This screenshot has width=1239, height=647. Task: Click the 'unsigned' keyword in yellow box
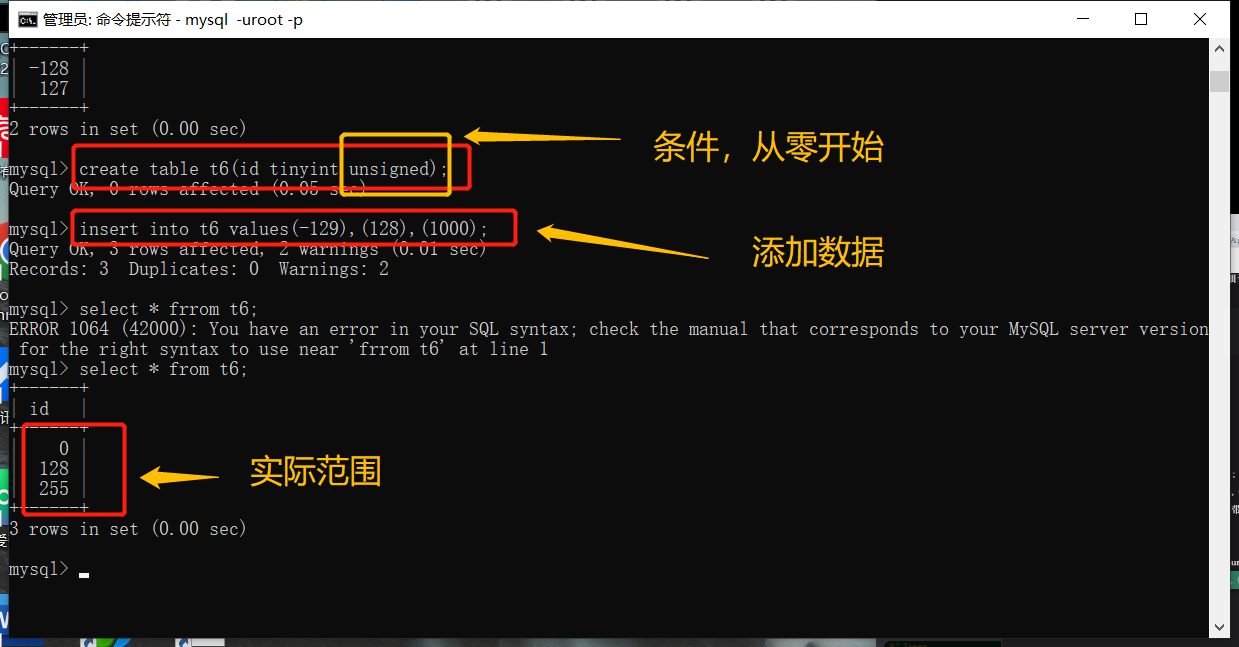tap(388, 169)
